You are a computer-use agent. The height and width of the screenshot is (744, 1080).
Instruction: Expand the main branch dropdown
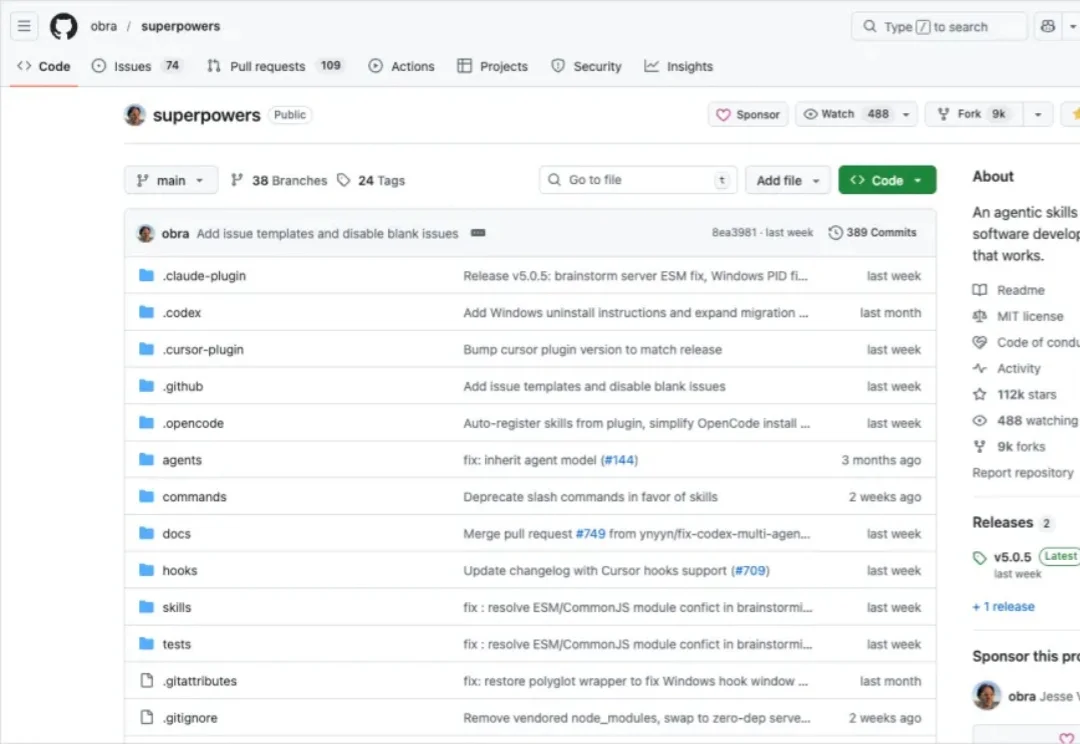(171, 180)
